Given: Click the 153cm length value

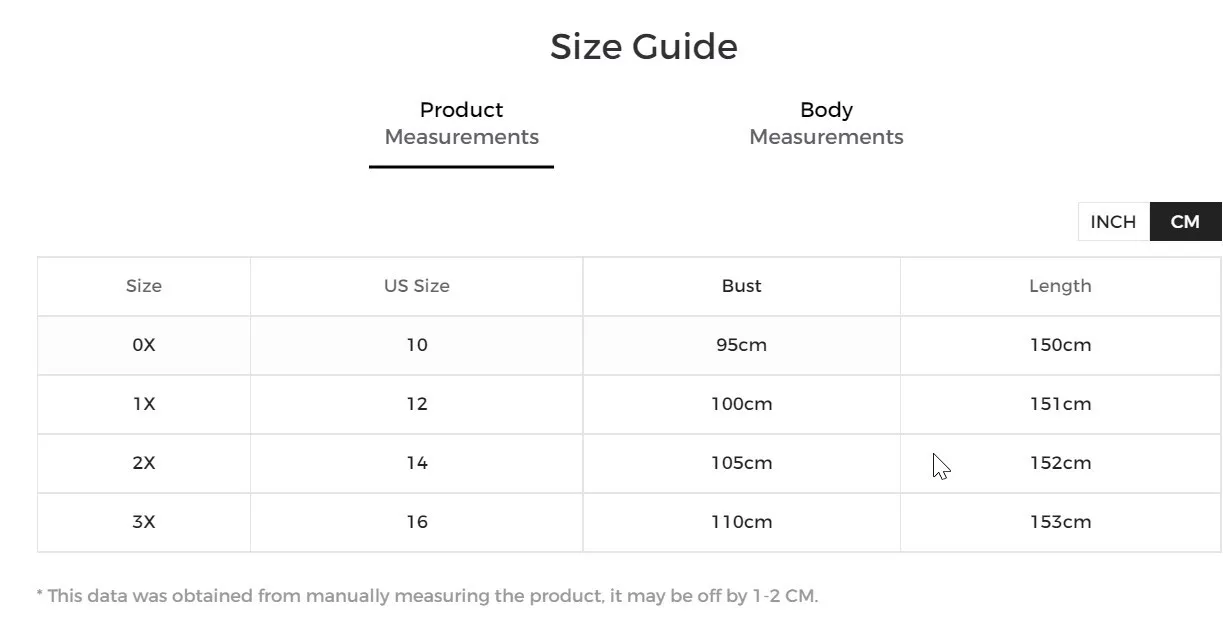Looking at the screenshot, I should pyautogui.click(x=1060, y=522).
